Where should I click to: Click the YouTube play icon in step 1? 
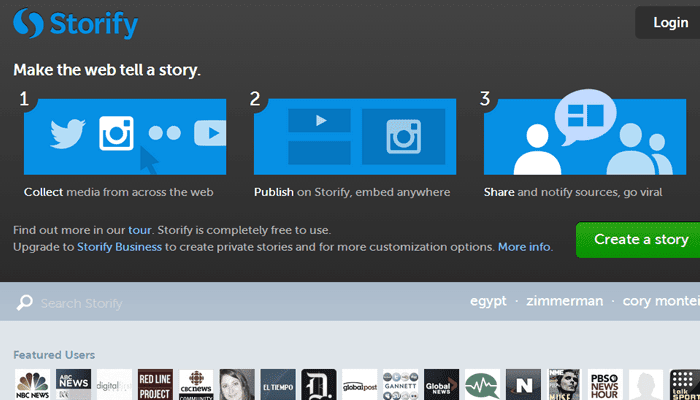tap(210, 133)
